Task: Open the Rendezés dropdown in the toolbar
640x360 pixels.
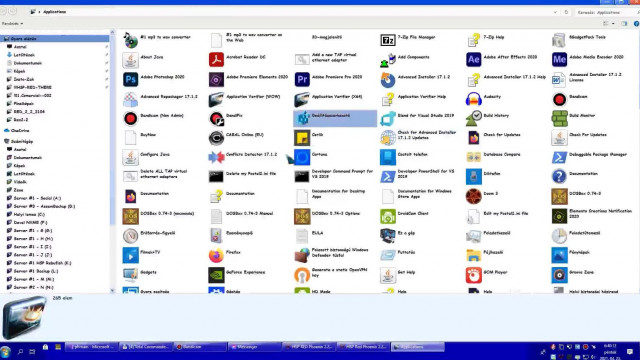Action: [12, 24]
